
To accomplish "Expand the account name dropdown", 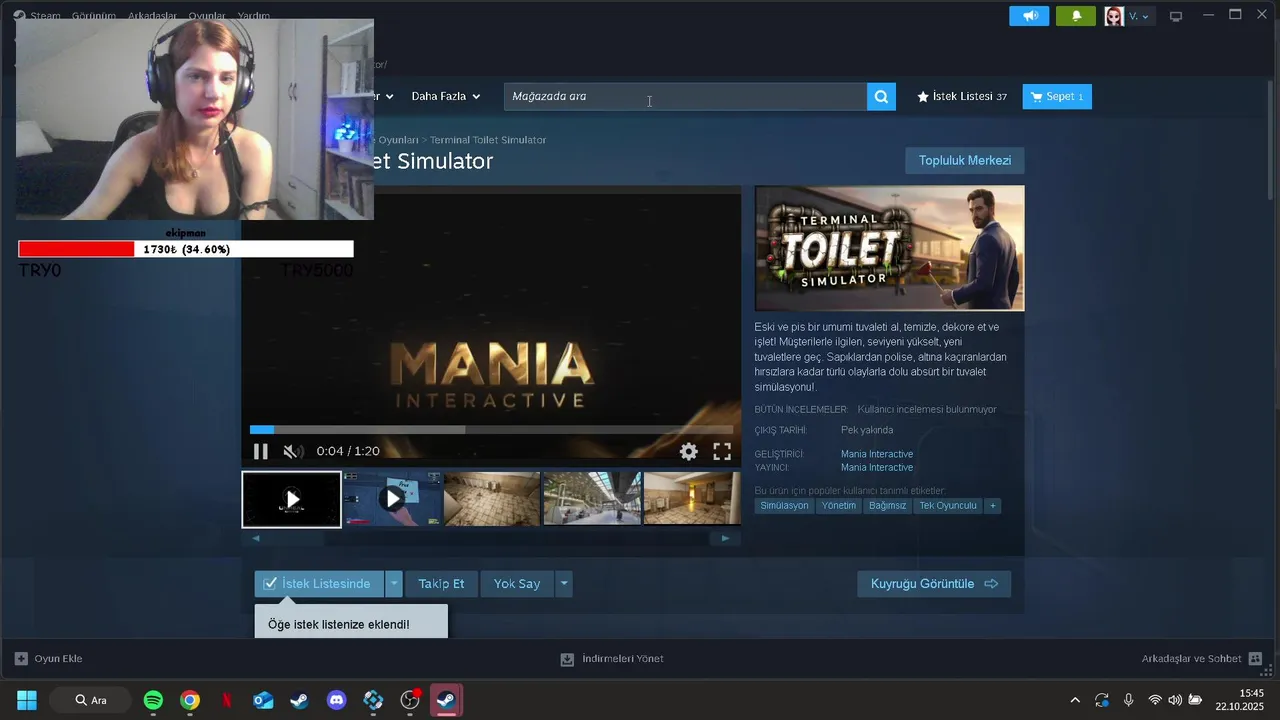I will pos(1139,16).
